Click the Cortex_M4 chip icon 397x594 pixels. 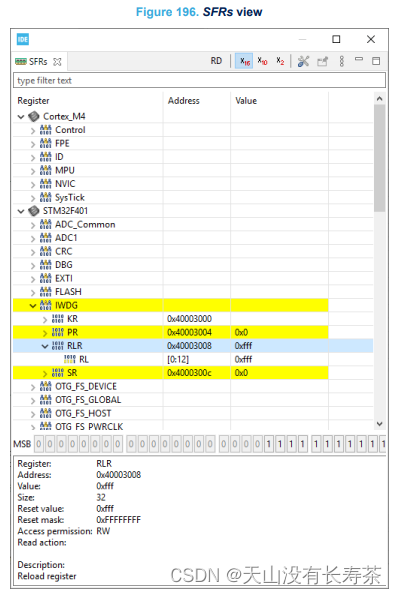tap(34, 116)
